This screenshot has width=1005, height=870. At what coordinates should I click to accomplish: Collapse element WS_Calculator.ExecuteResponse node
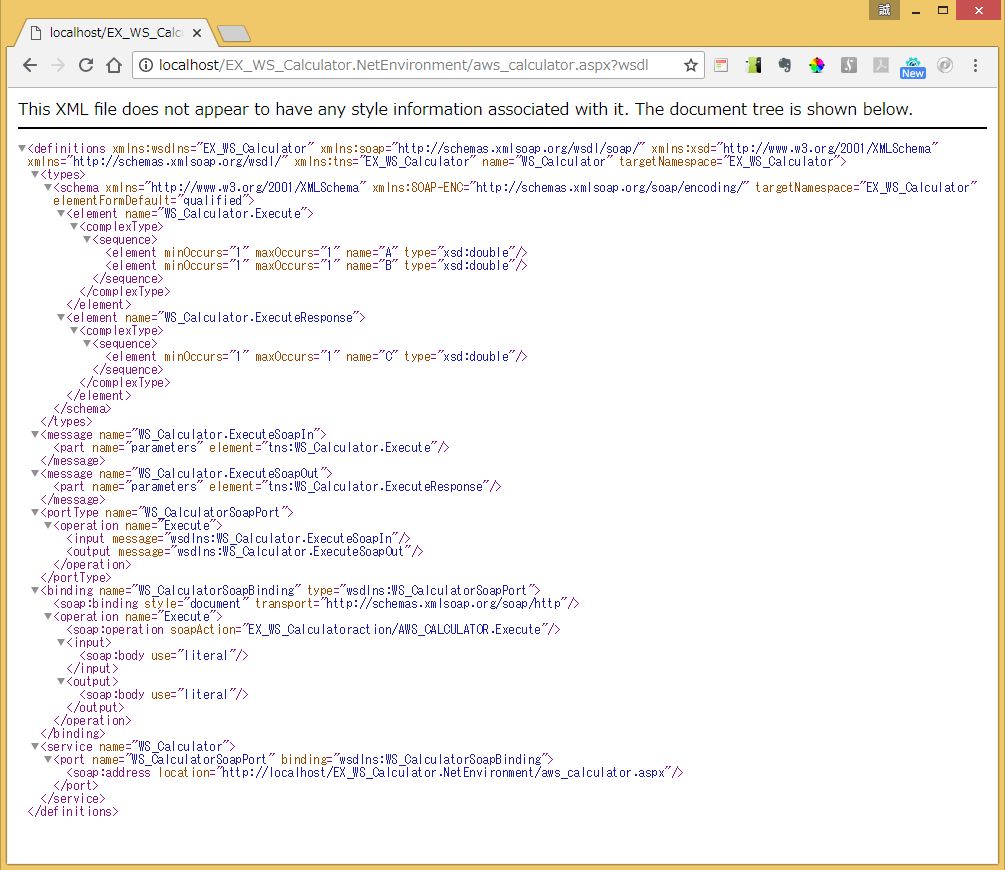(61, 317)
